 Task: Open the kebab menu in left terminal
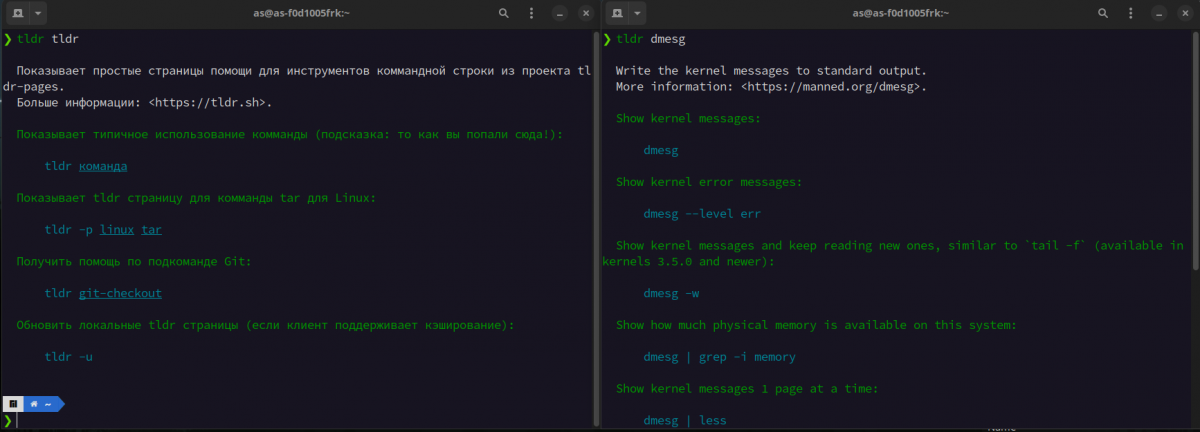(530, 14)
